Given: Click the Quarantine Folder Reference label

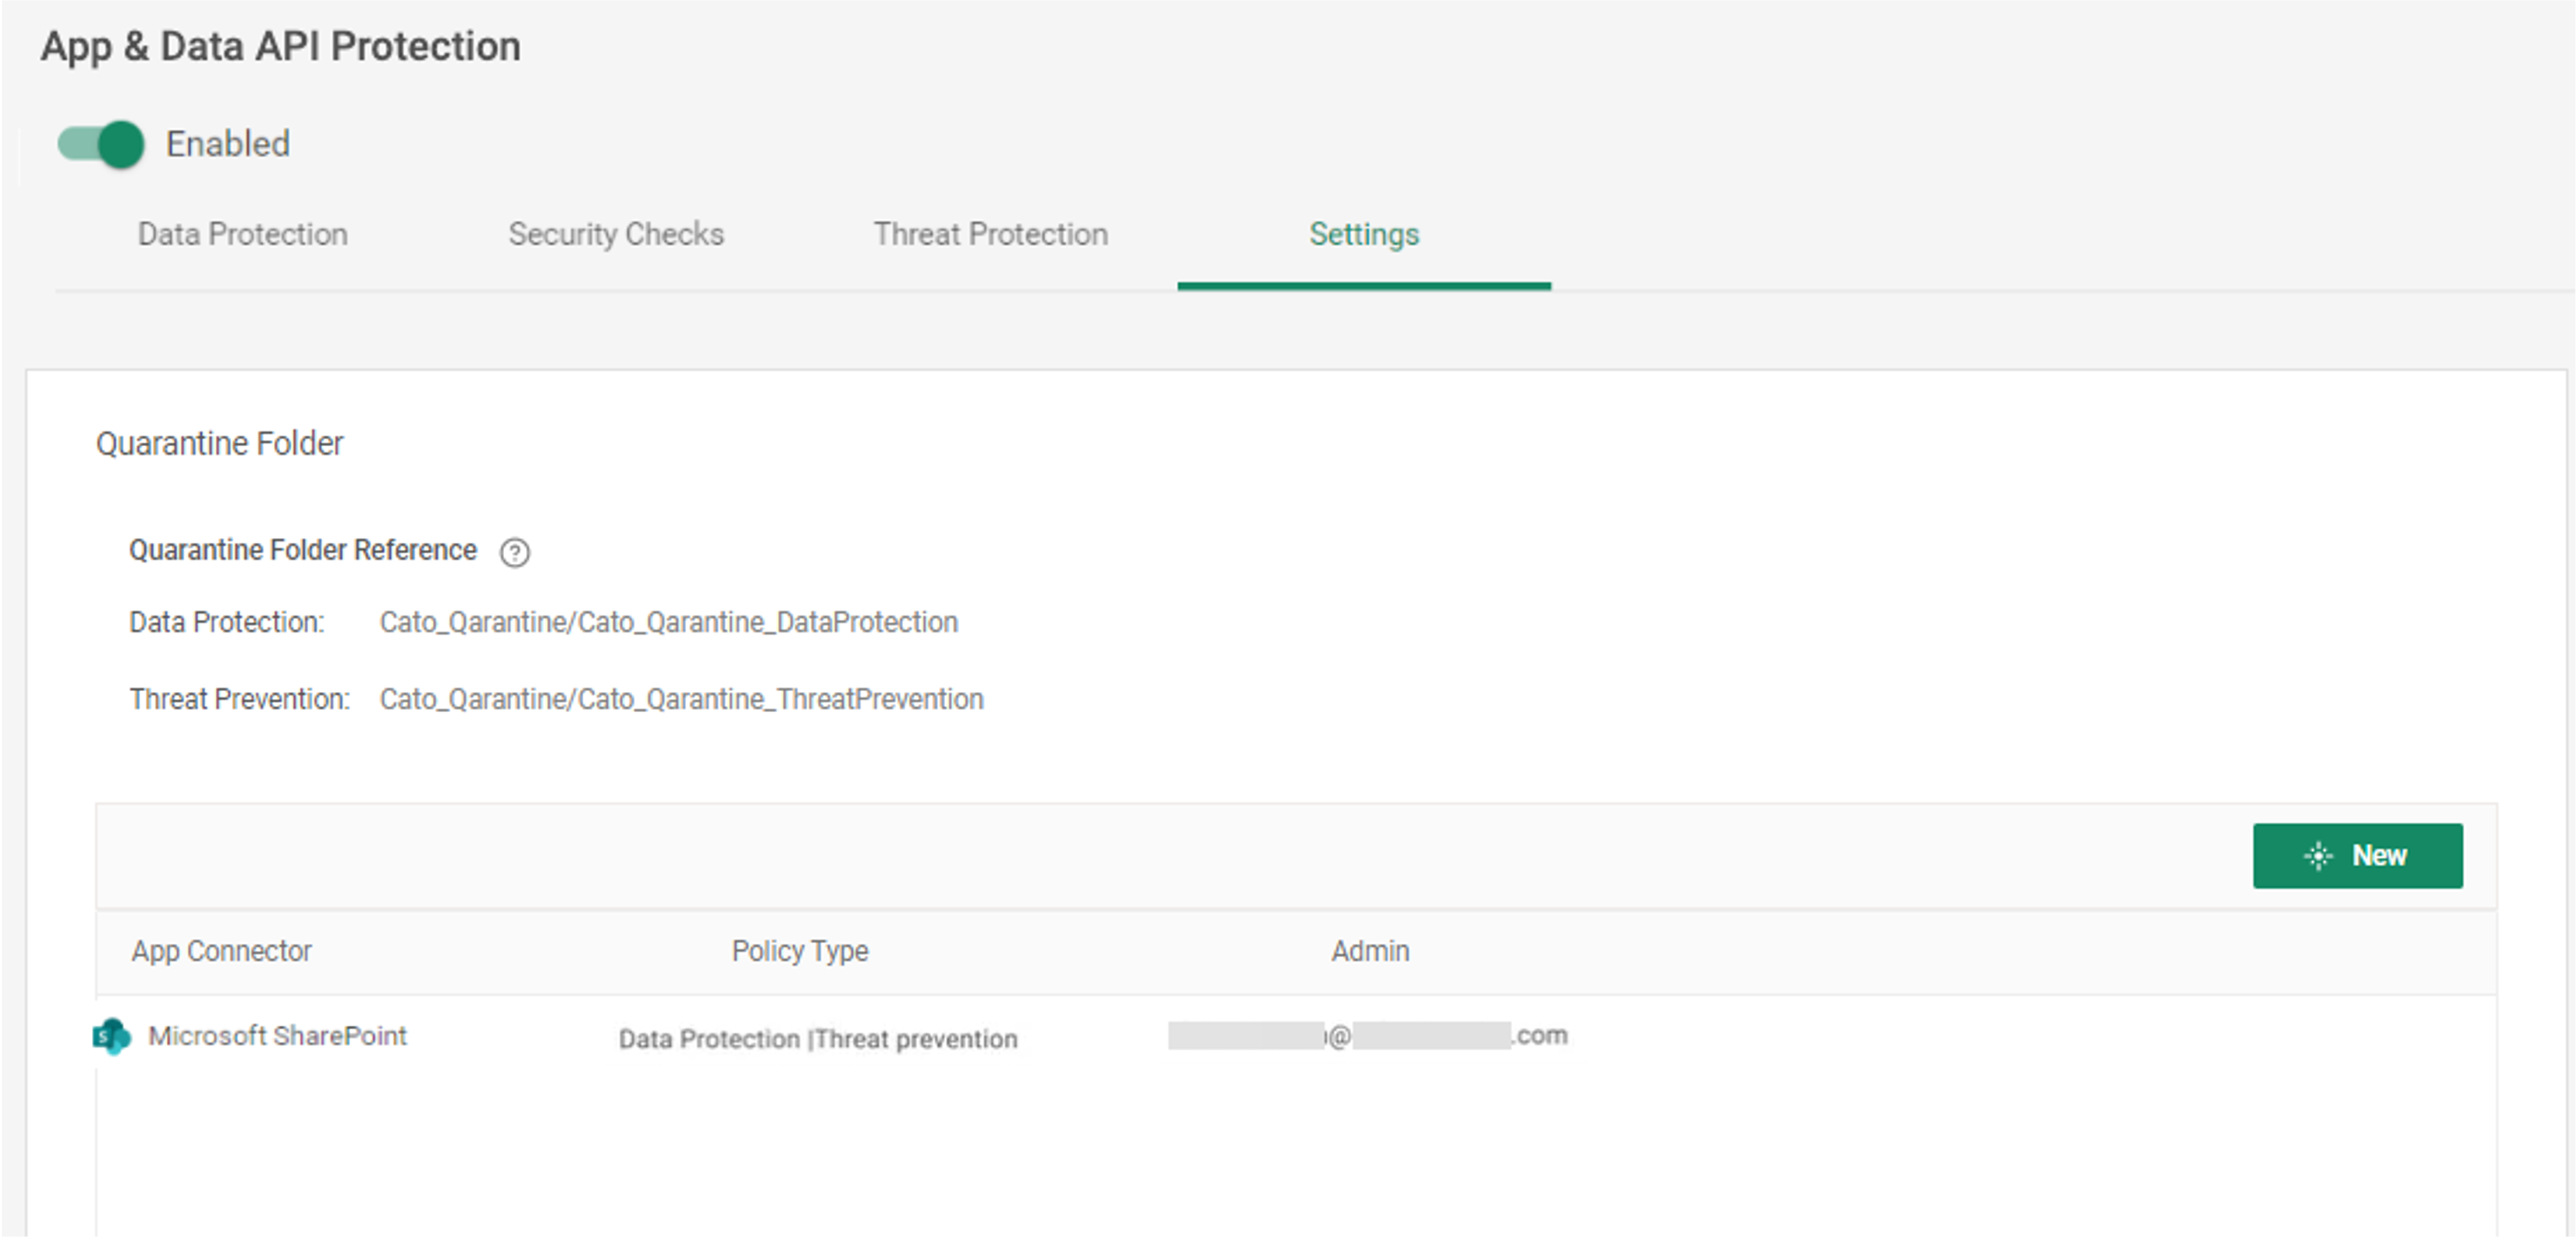Looking at the screenshot, I should coord(303,550).
